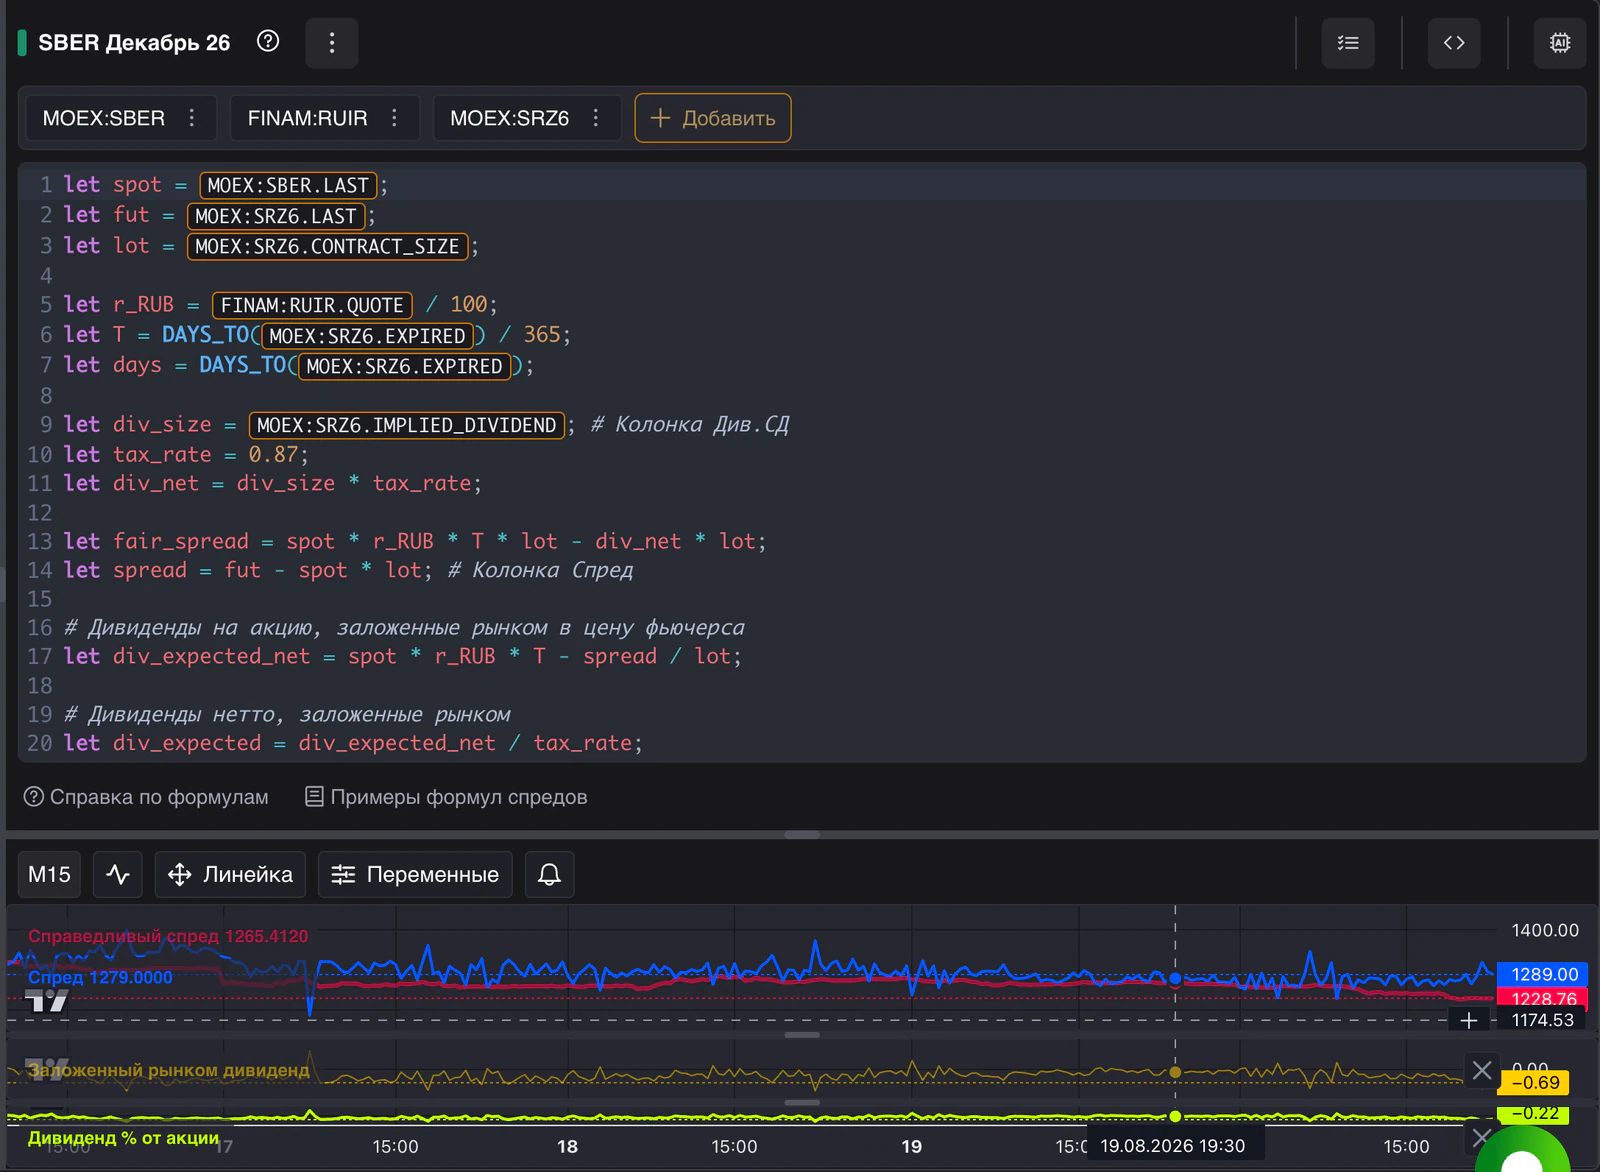This screenshot has width=1600, height=1172.
Task: Click the red 1228.76 price label
Action: coord(1544,998)
